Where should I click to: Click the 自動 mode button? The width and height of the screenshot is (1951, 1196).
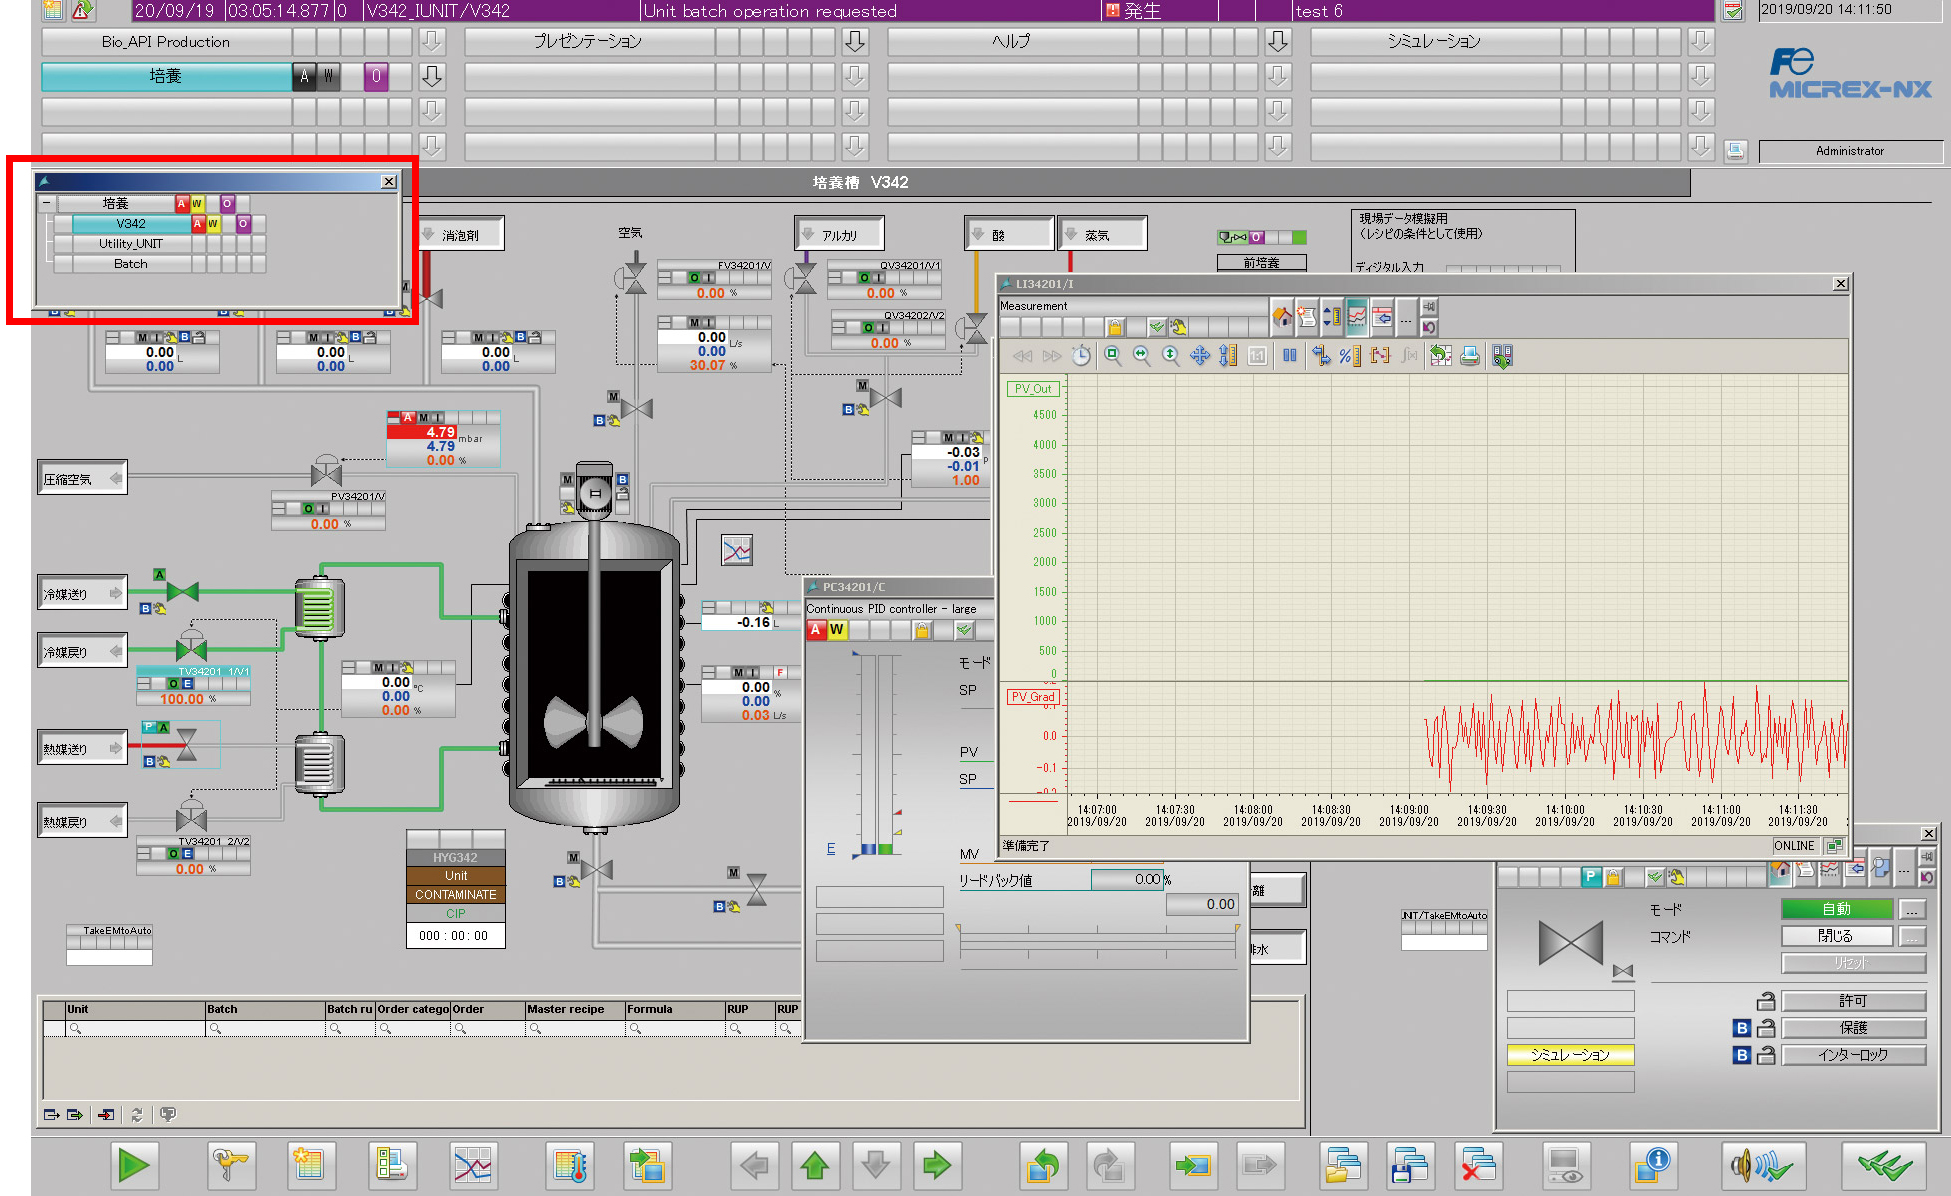click(1837, 909)
